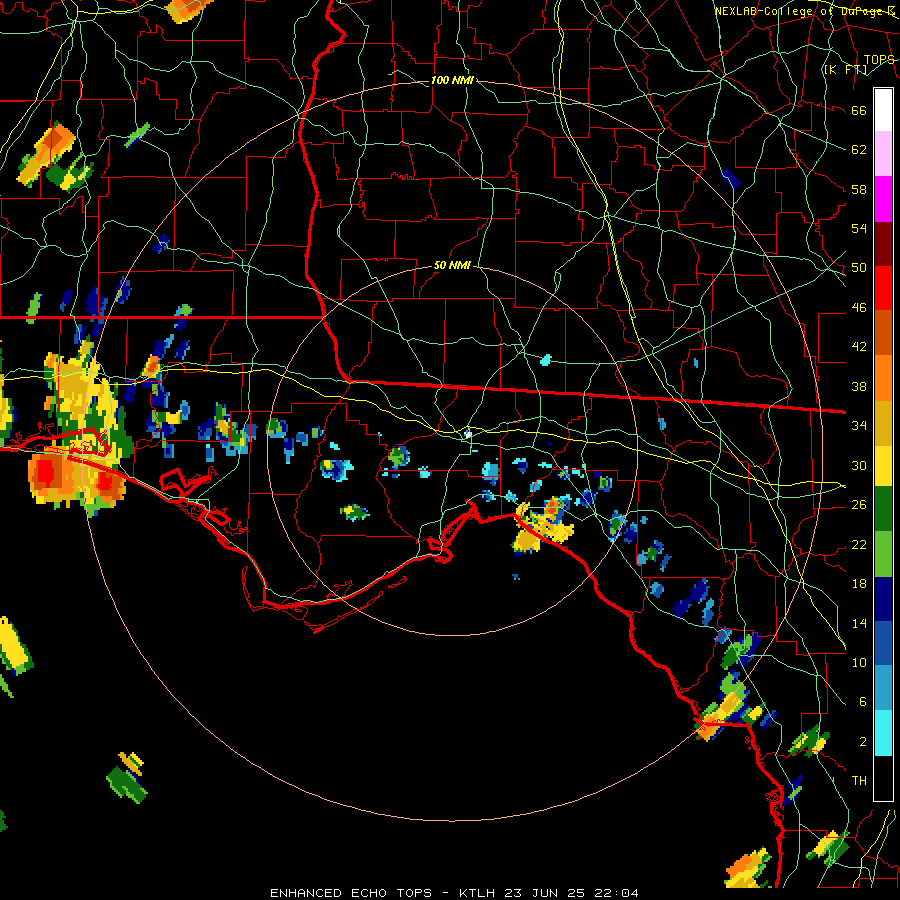Pick the dark green legend swatch
The width and height of the screenshot is (900, 900).
click(883, 509)
